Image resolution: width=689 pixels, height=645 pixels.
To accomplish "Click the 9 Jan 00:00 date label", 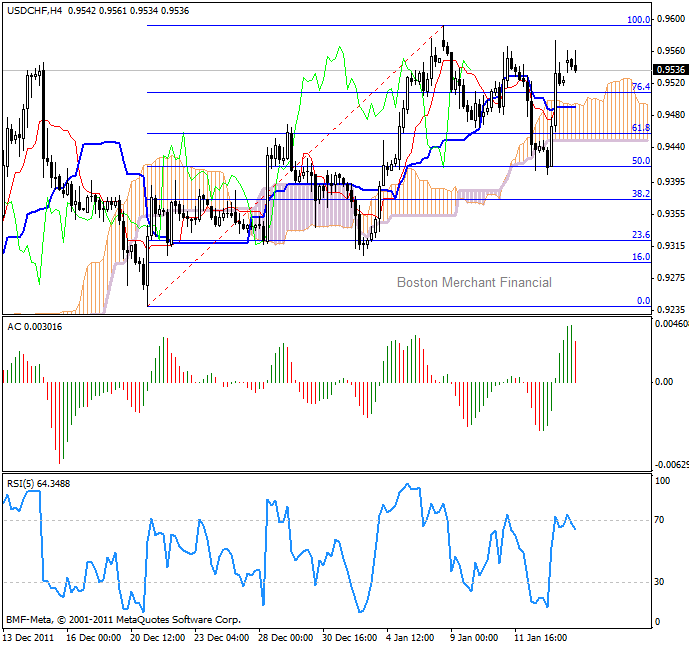I will [x=475, y=638].
